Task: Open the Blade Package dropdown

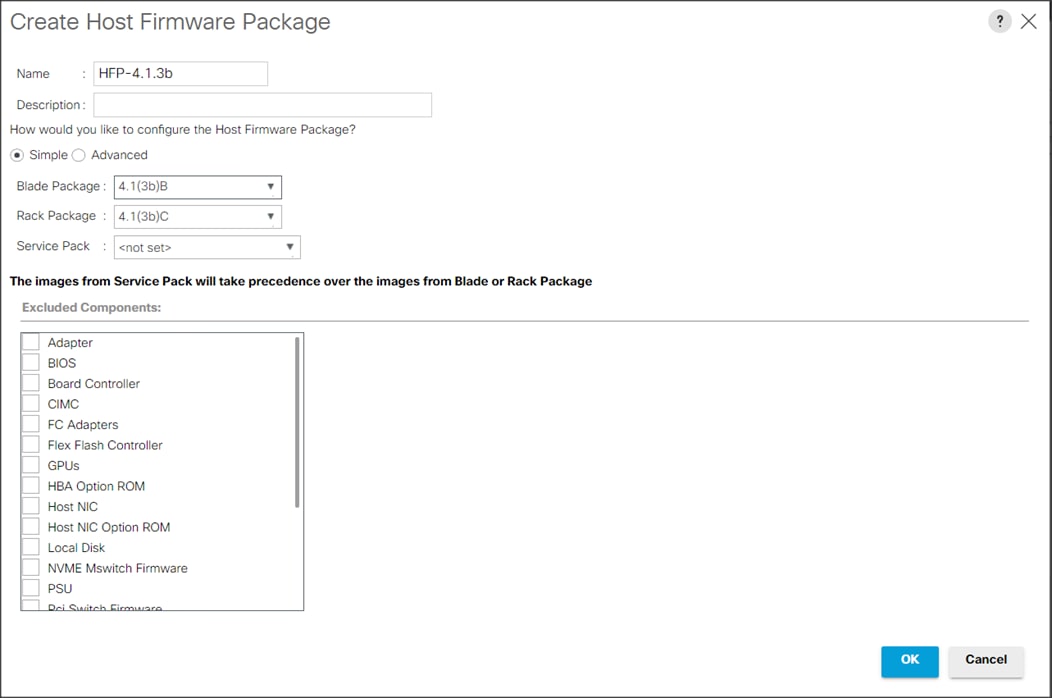Action: (269, 187)
